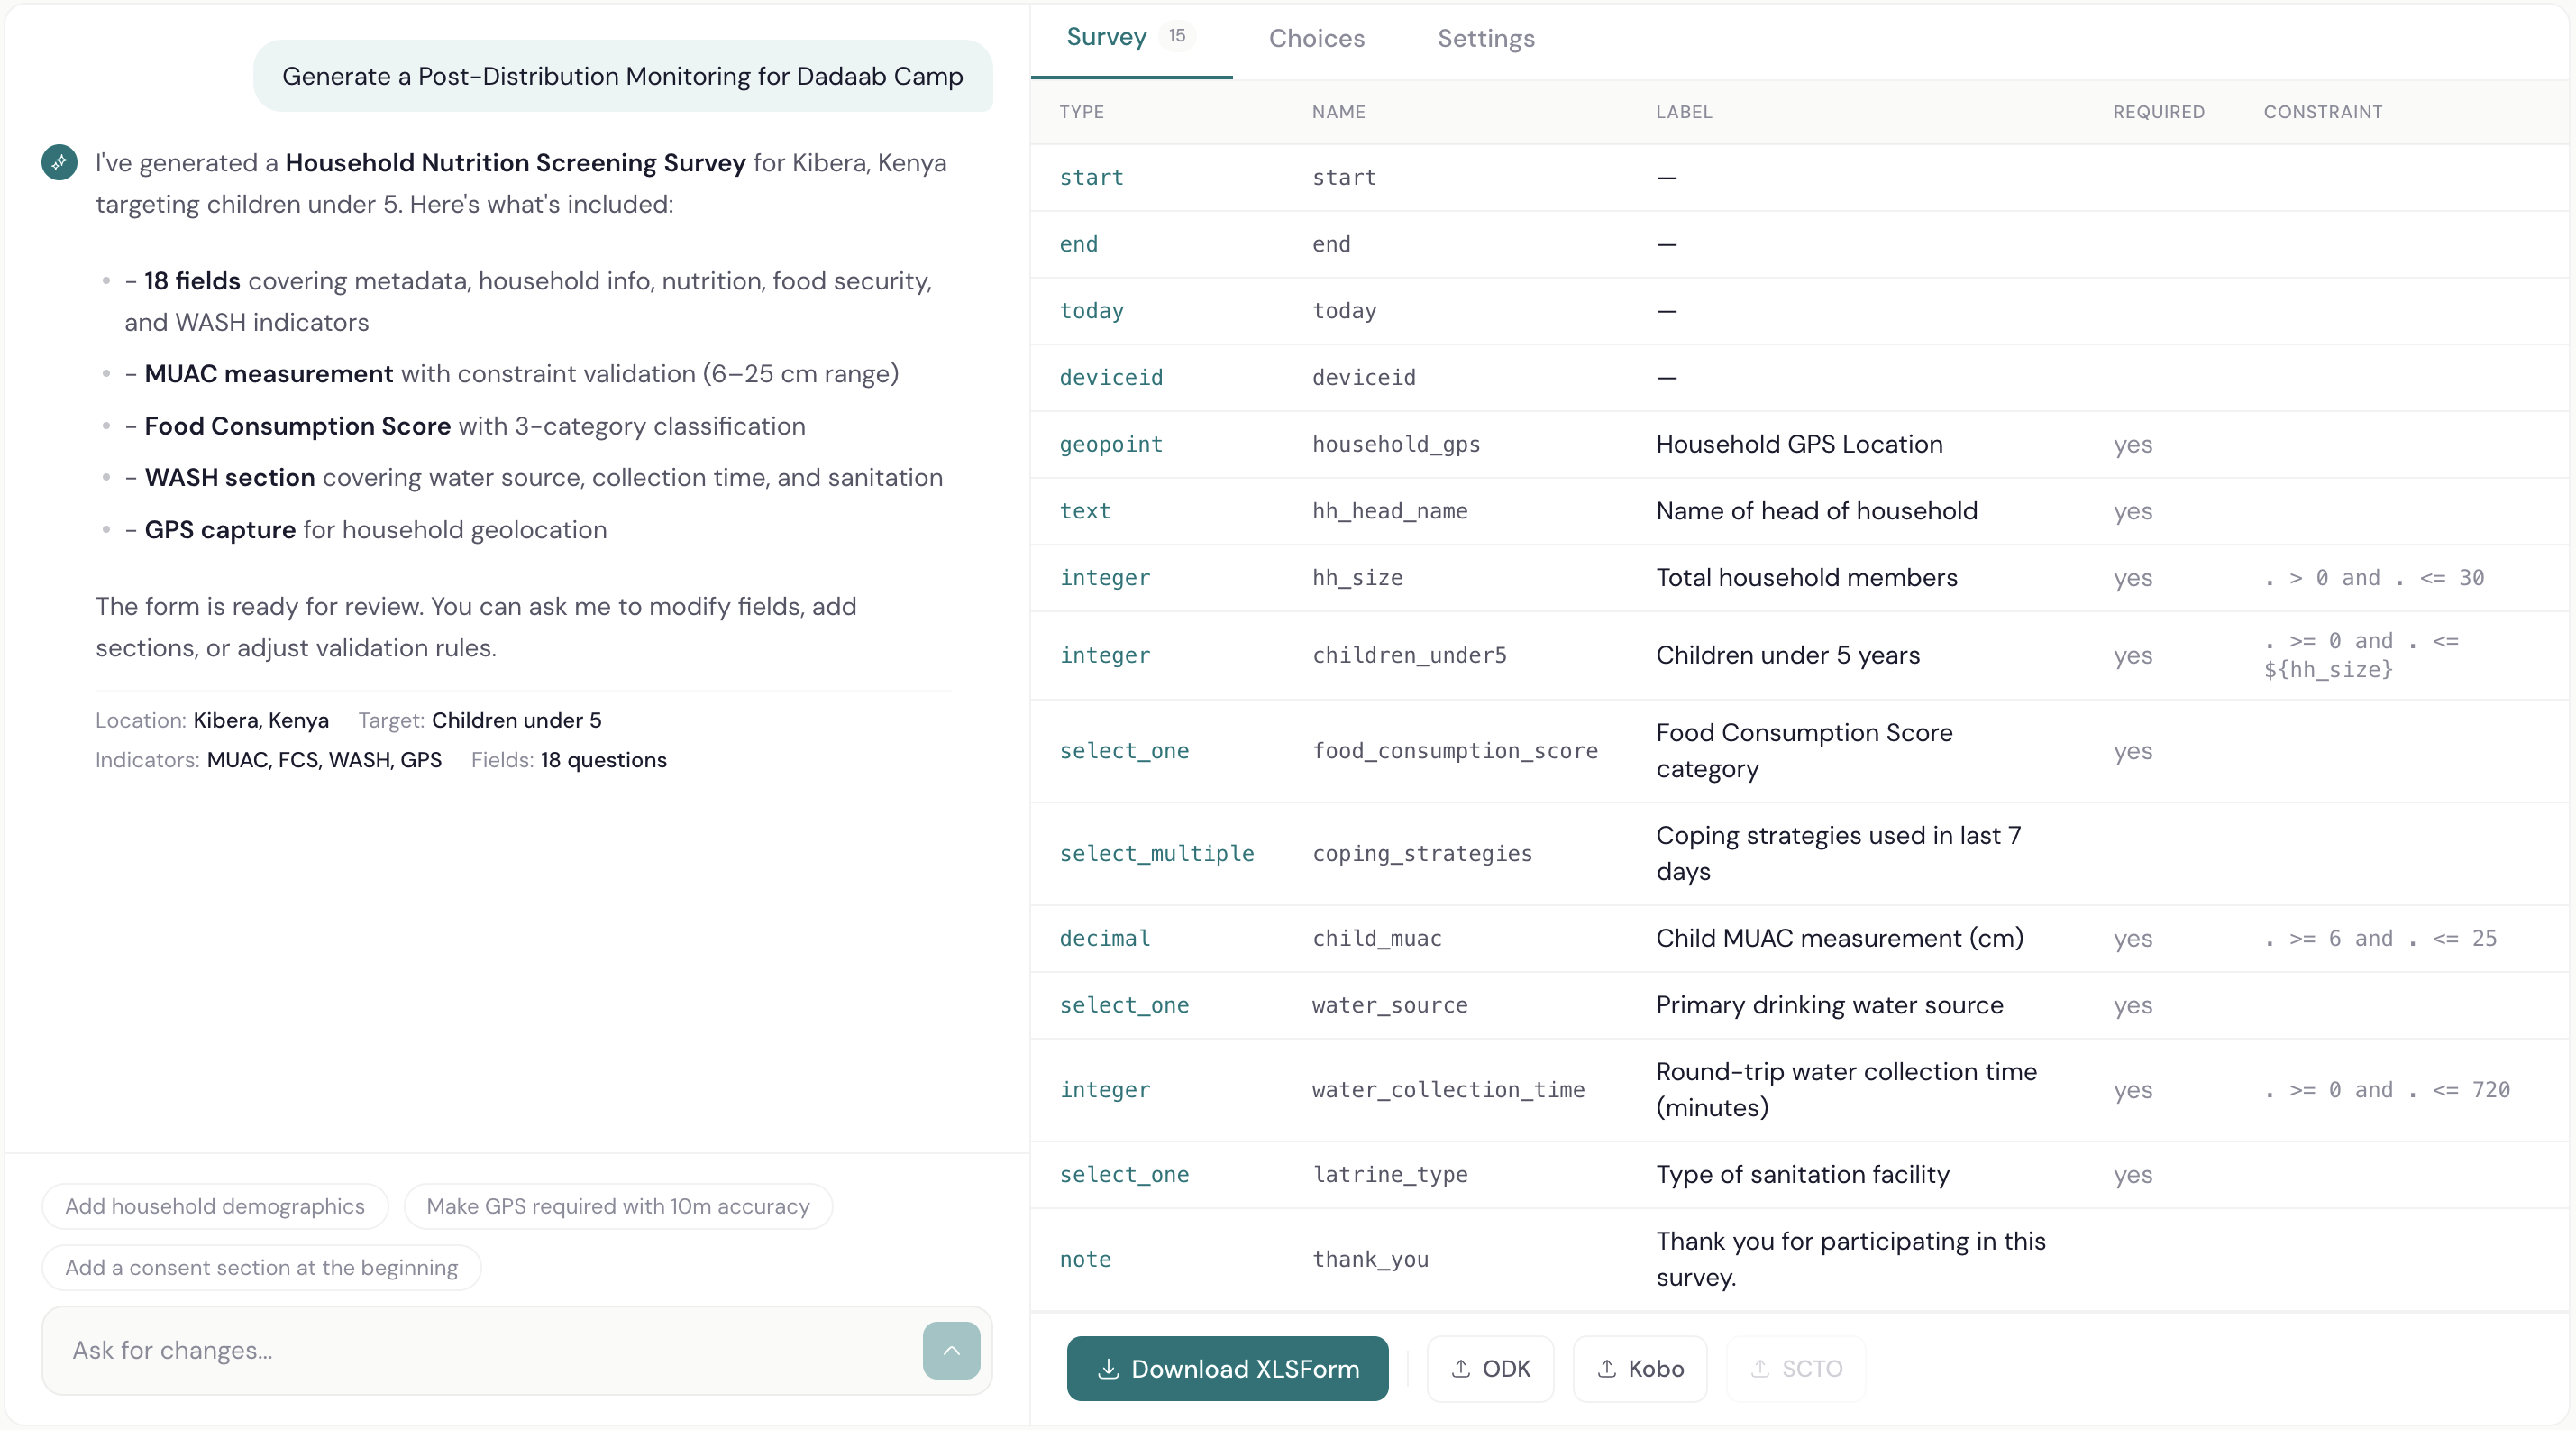
Task: Click the Kobo export button
Action: pyautogui.click(x=1639, y=1369)
